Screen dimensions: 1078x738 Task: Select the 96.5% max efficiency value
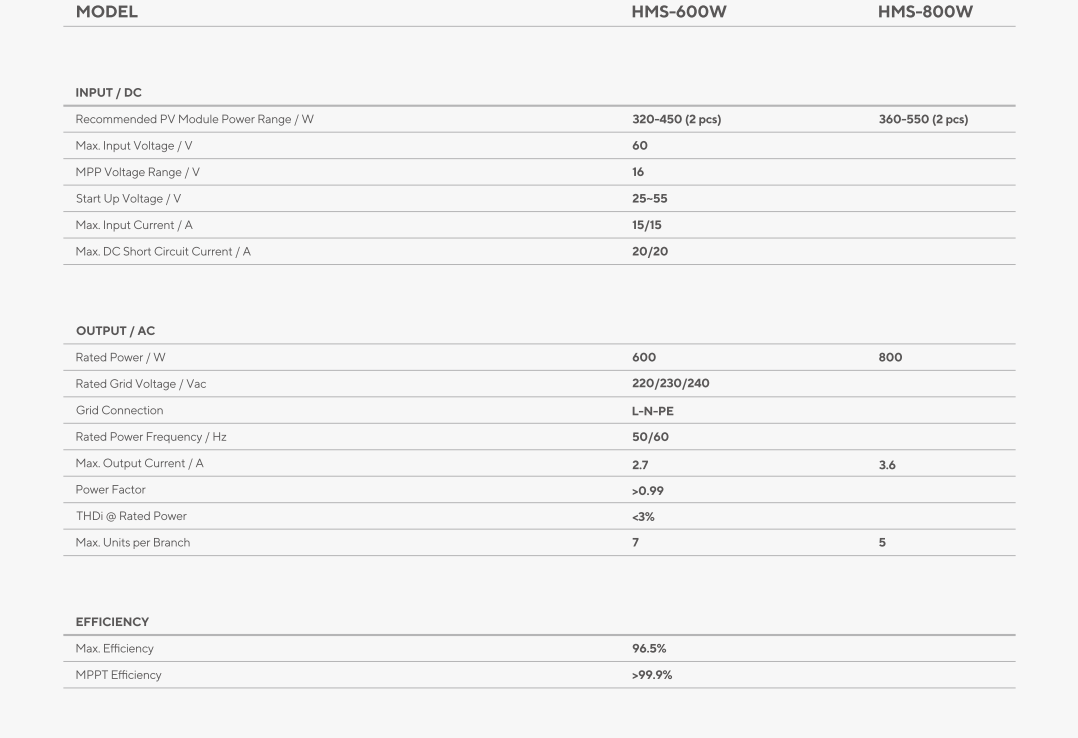(x=649, y=649)
